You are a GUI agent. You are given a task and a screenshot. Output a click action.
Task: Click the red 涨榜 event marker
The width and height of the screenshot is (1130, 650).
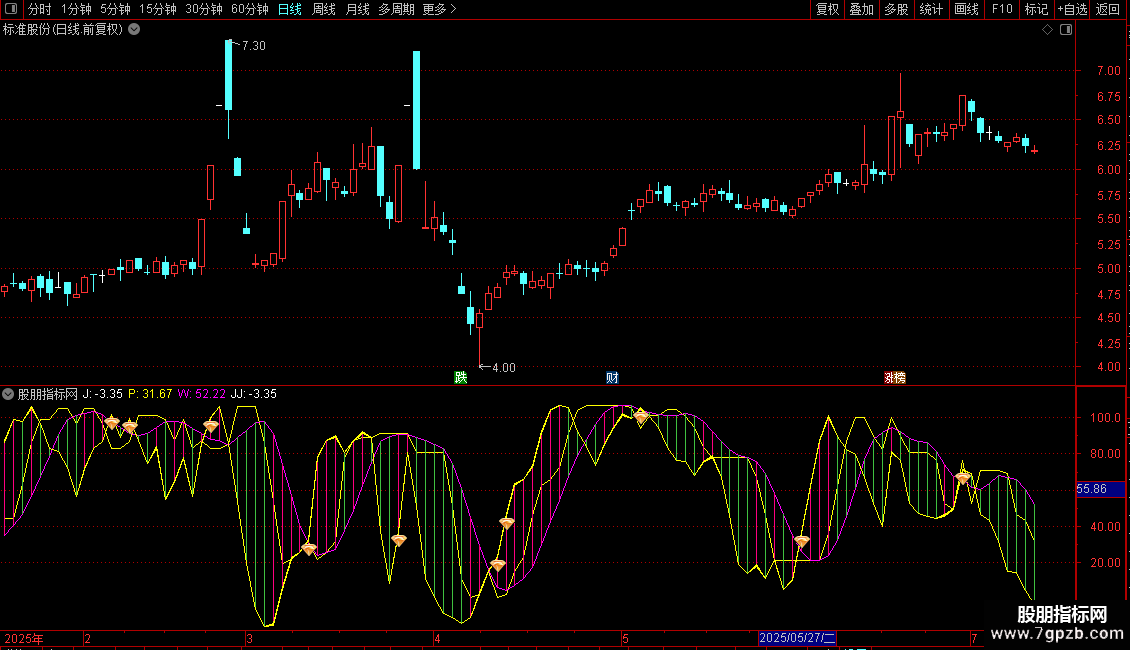(x=895, y=378)
